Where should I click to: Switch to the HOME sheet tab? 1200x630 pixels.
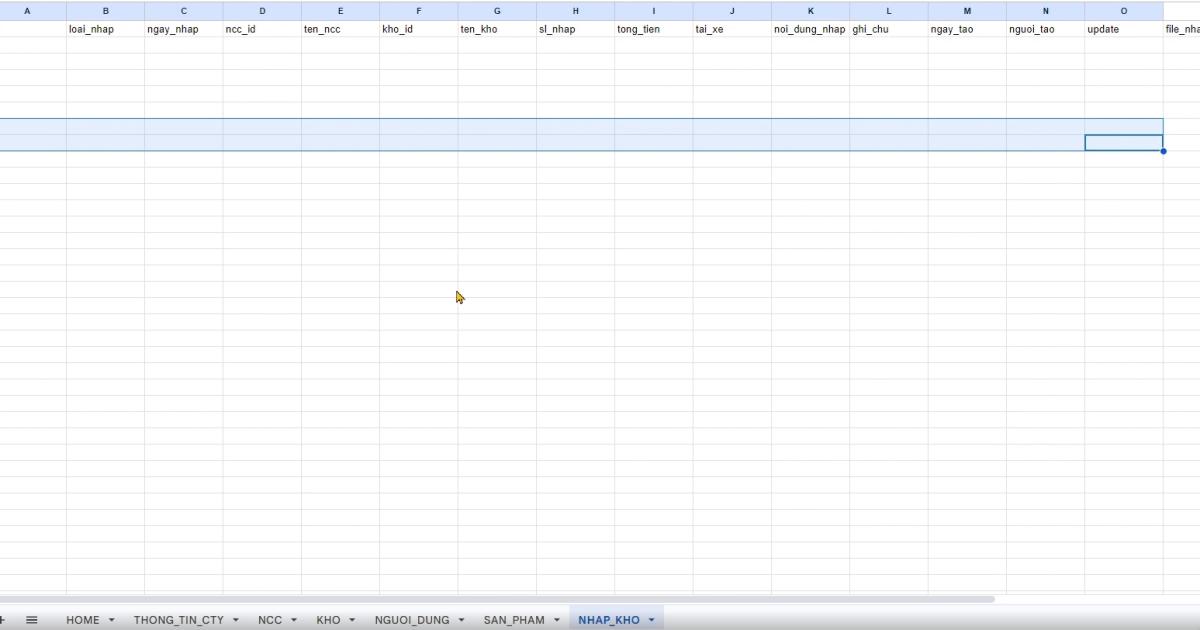[83, 620]
